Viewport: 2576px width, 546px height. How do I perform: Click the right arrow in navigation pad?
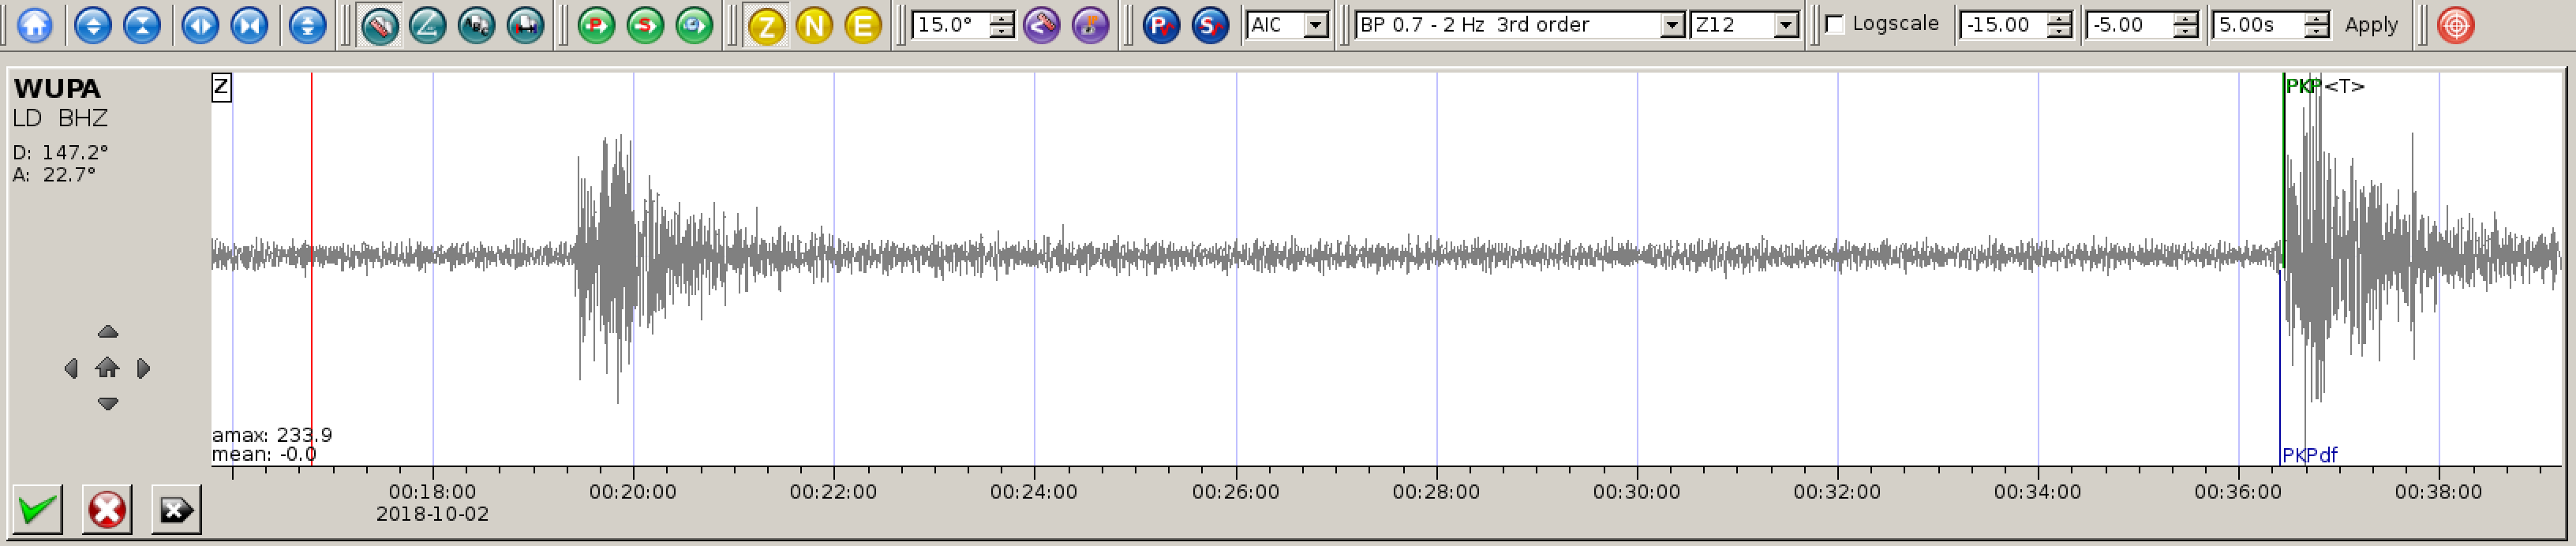point(144,369)
